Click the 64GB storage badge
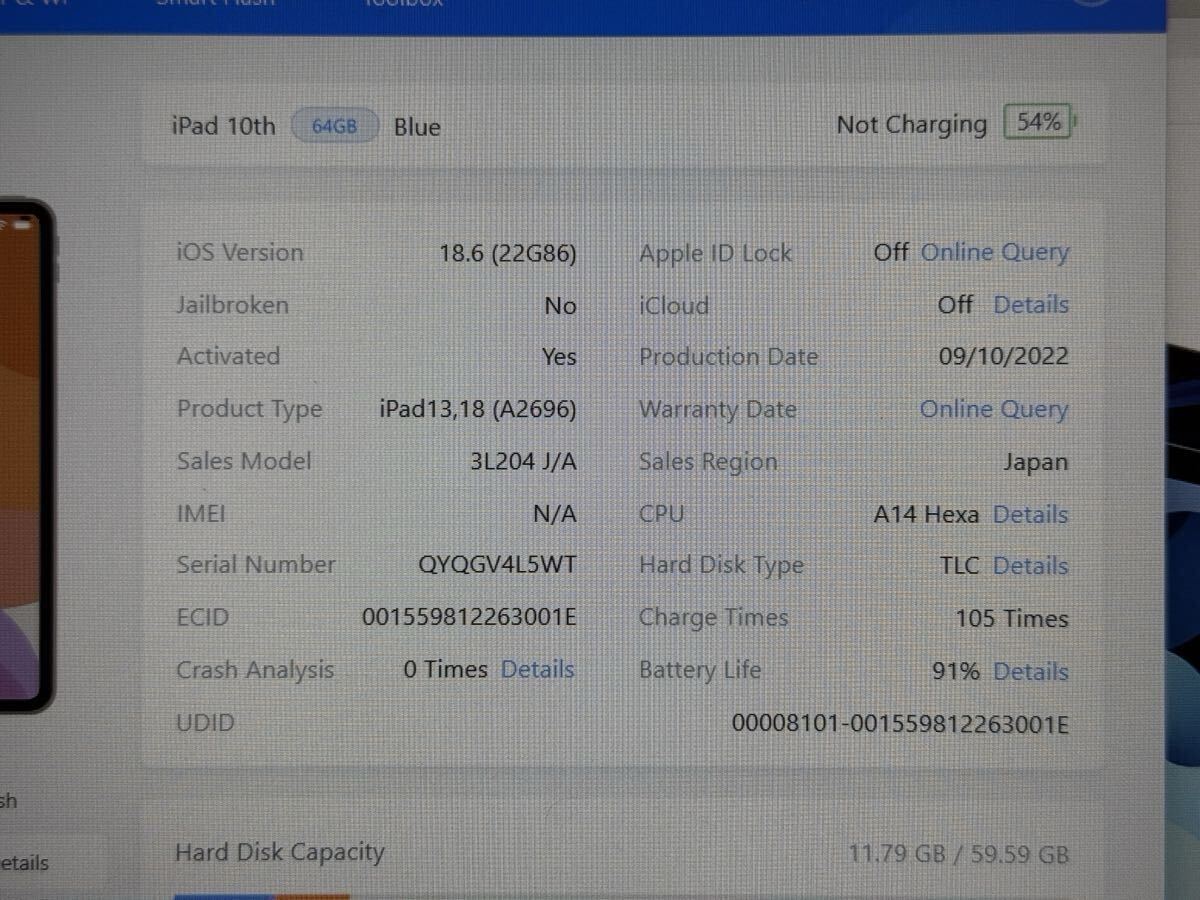1200x900 pixels. (334, 127)
